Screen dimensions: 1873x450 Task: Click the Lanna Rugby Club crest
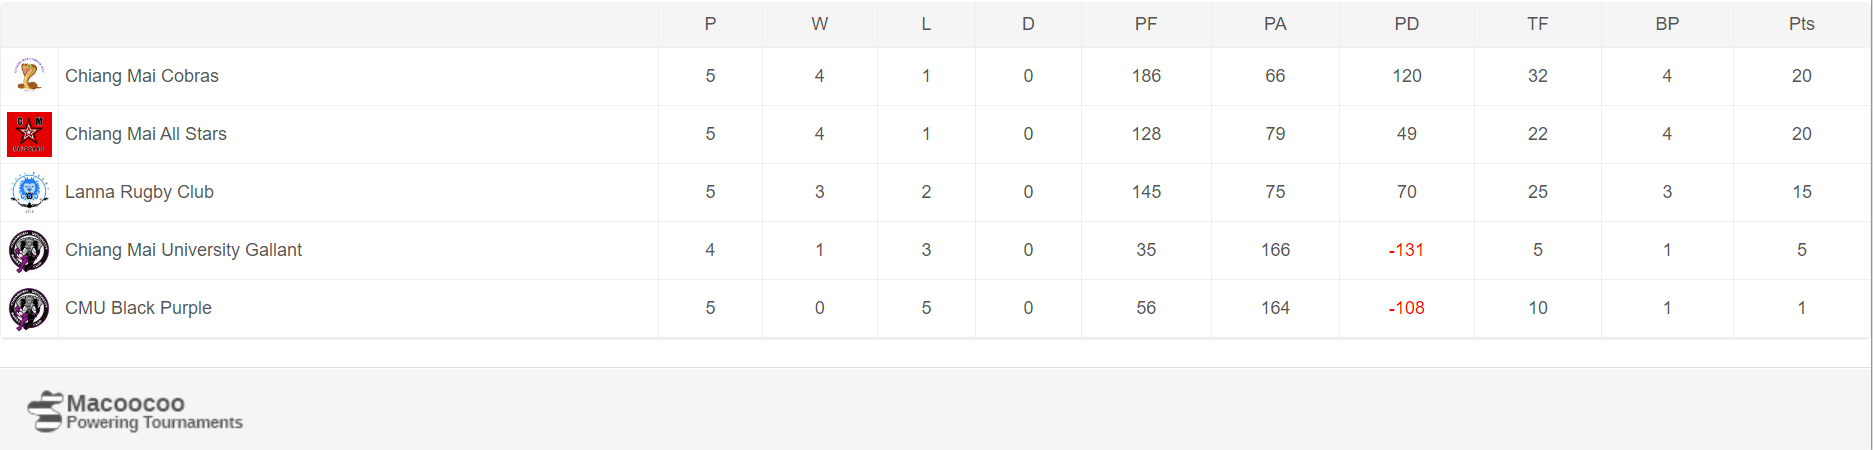(29, 192)
